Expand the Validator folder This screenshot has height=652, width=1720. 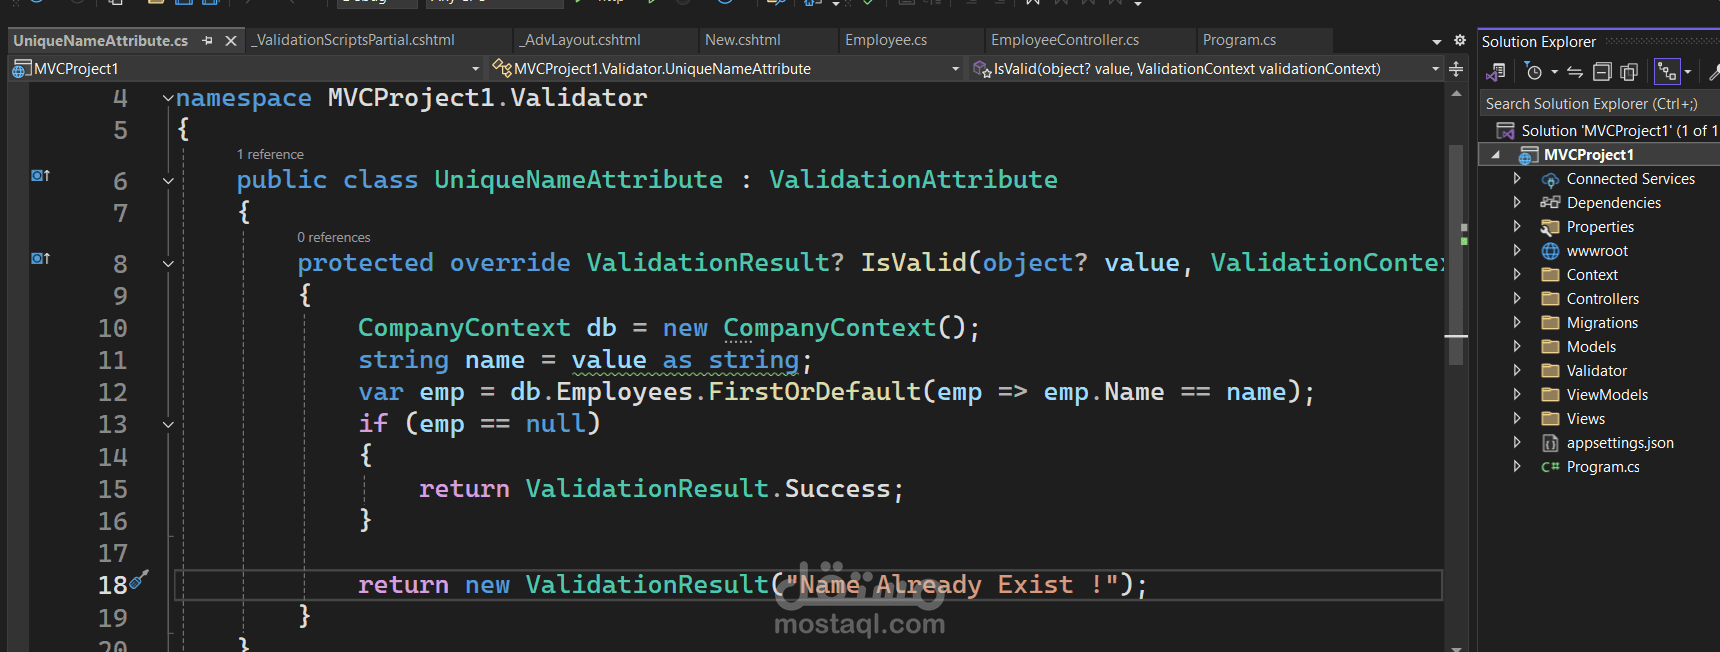coord(1517,370)
